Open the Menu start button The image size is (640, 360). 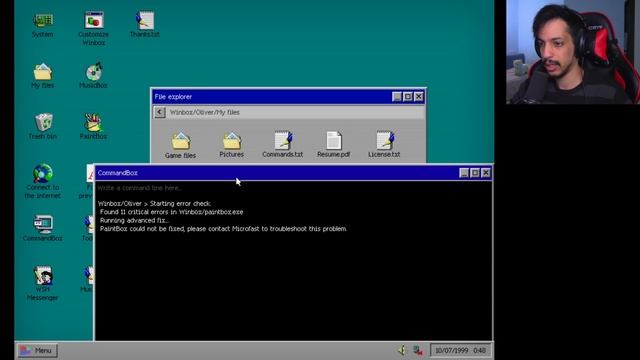coord(37,350)
